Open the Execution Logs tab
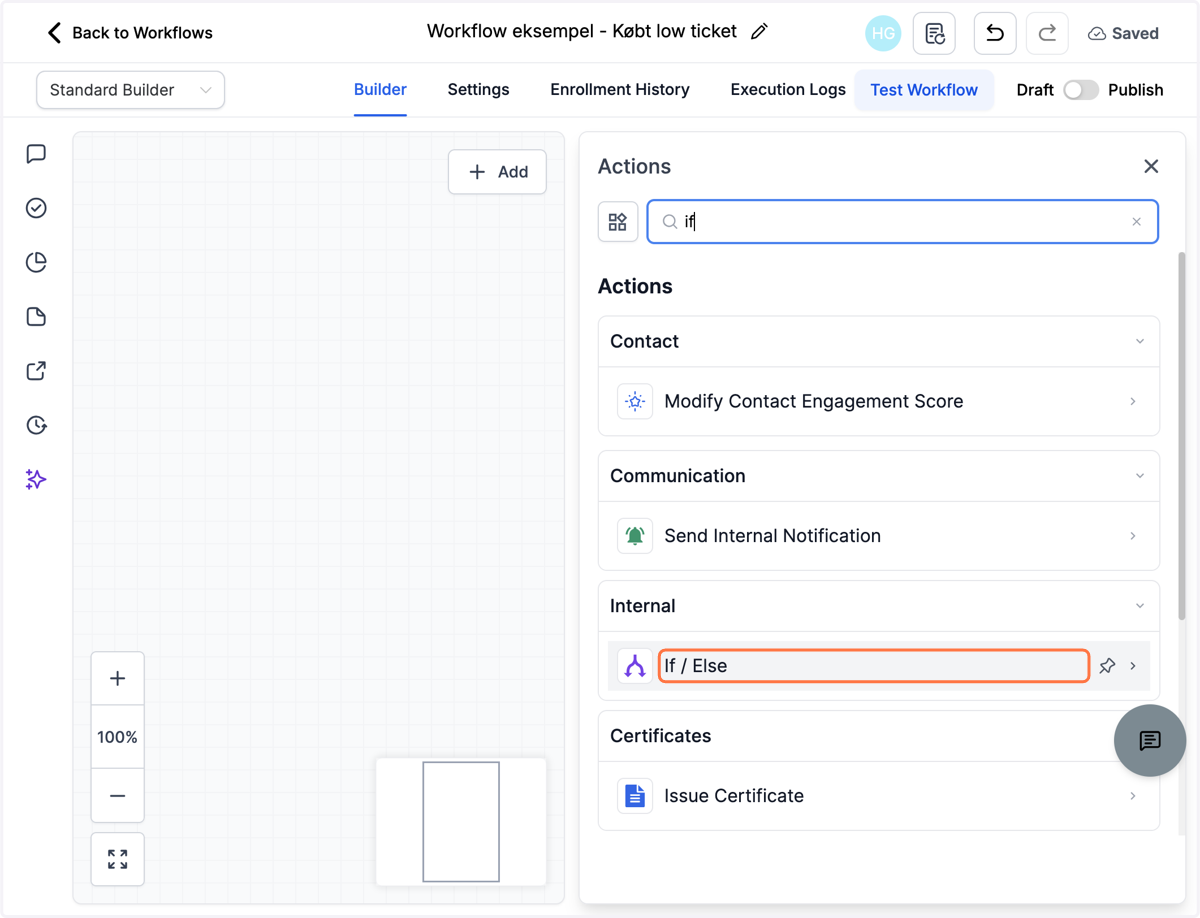The height and width of the screenshot is (918, 1200). pyautogui.click(x=788, y=90)
